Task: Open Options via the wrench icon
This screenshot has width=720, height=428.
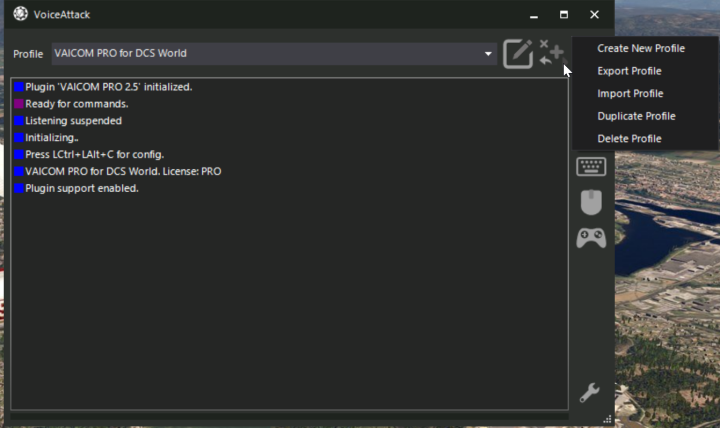Action: pos(590,393)
